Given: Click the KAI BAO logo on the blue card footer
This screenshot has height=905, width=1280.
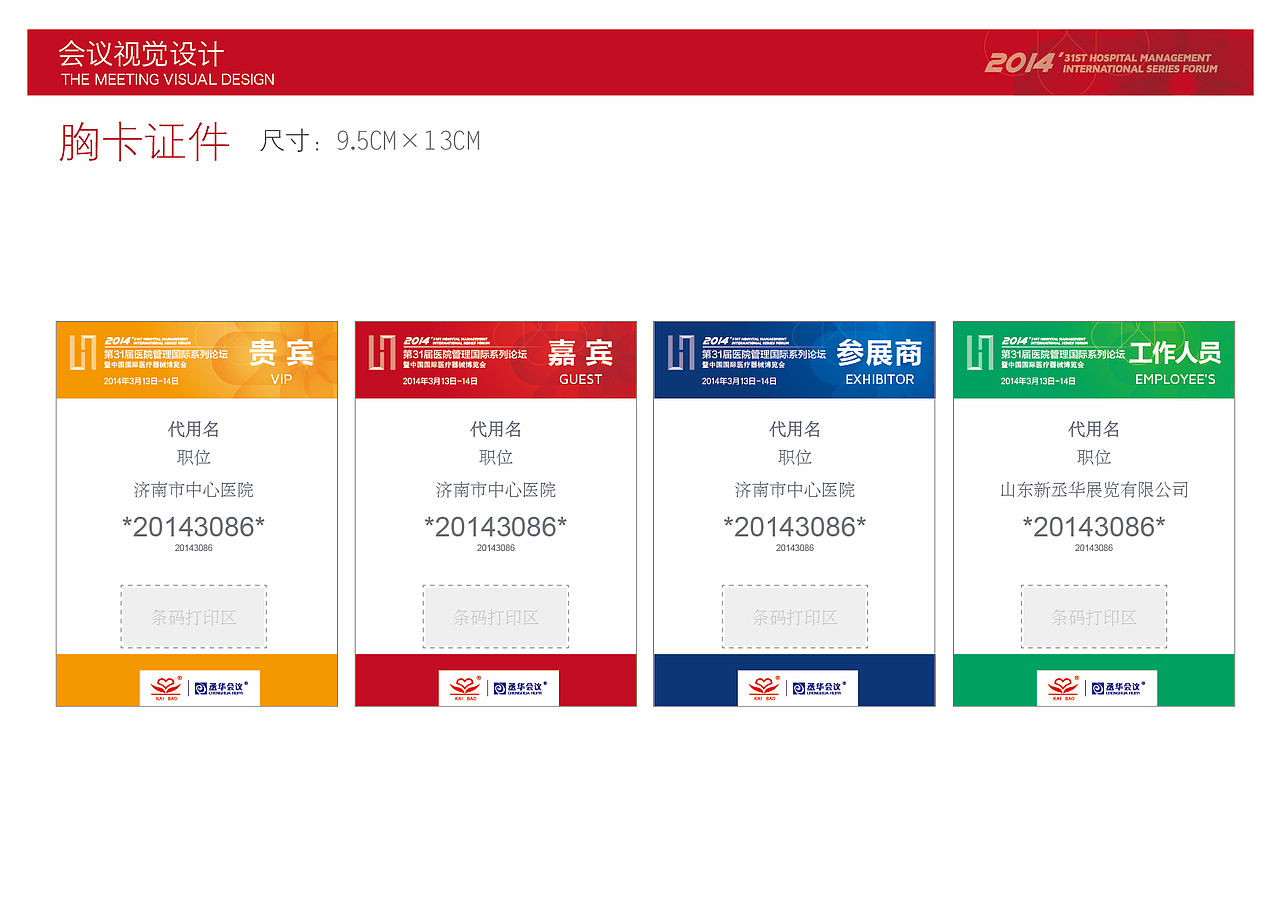Looking at the screenshot, I should (764, 688).
